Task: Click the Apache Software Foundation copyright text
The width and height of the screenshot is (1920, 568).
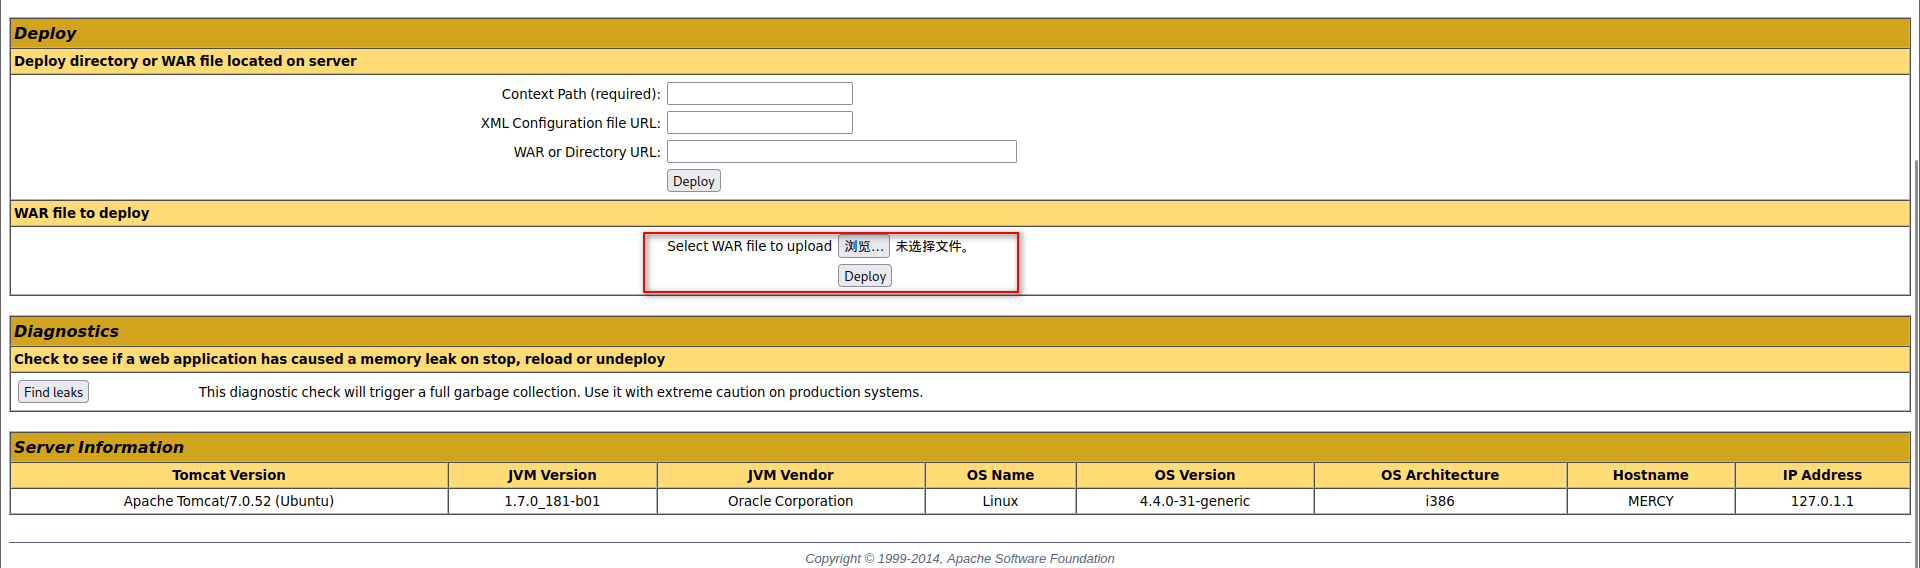Action: (960, 559)
